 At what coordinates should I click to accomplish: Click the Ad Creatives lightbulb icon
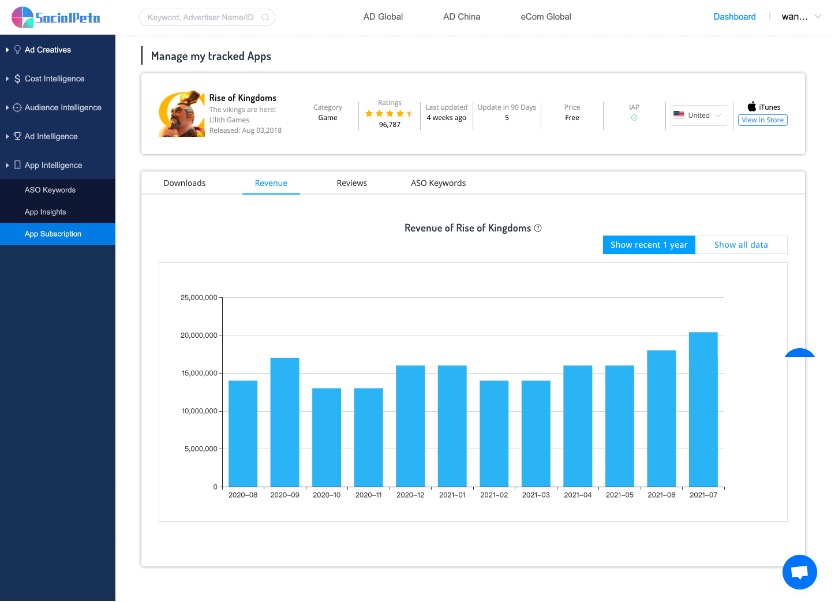coord(18,49)
